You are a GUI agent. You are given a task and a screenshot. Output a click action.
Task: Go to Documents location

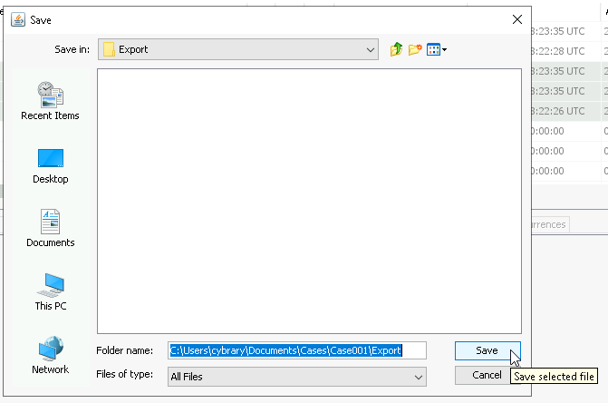coord(50,229)
